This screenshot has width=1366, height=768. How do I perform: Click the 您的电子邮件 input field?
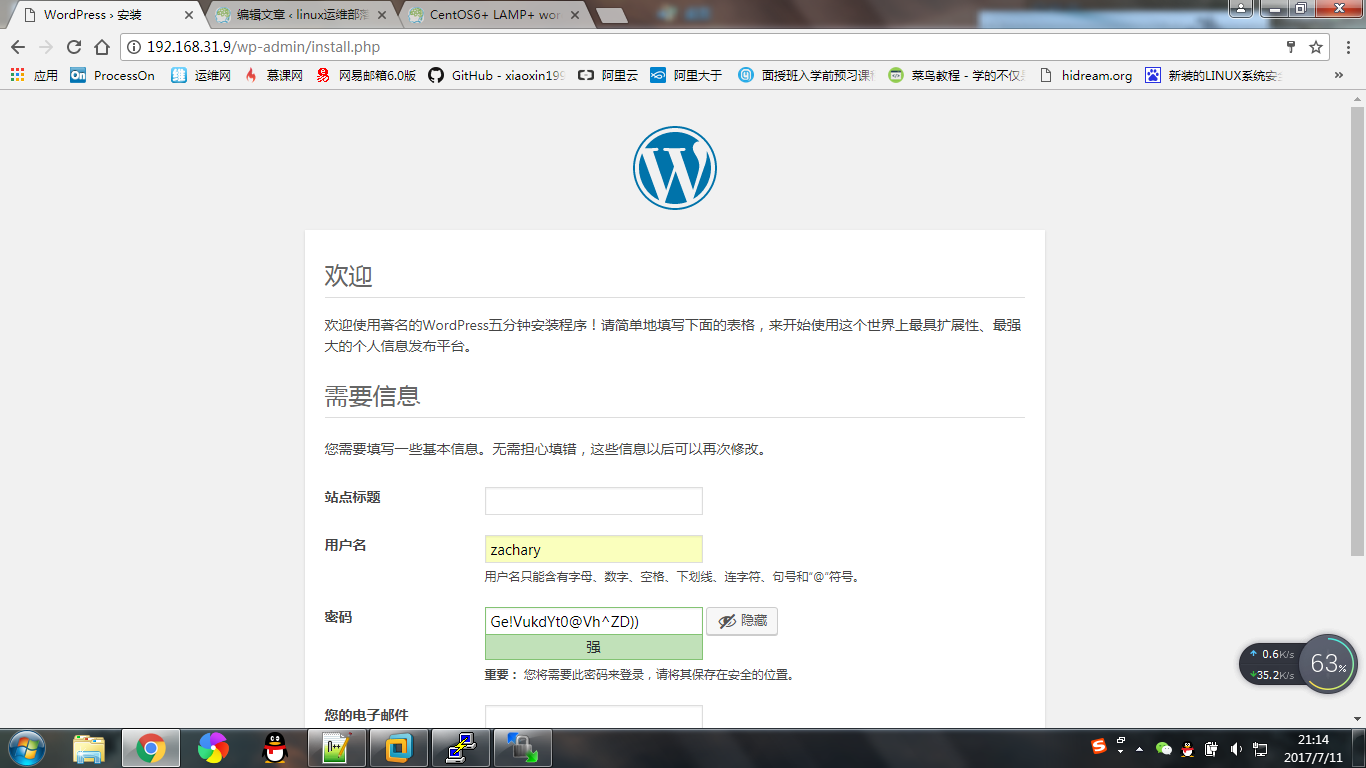pyautogui.click(x=594, y=717)
